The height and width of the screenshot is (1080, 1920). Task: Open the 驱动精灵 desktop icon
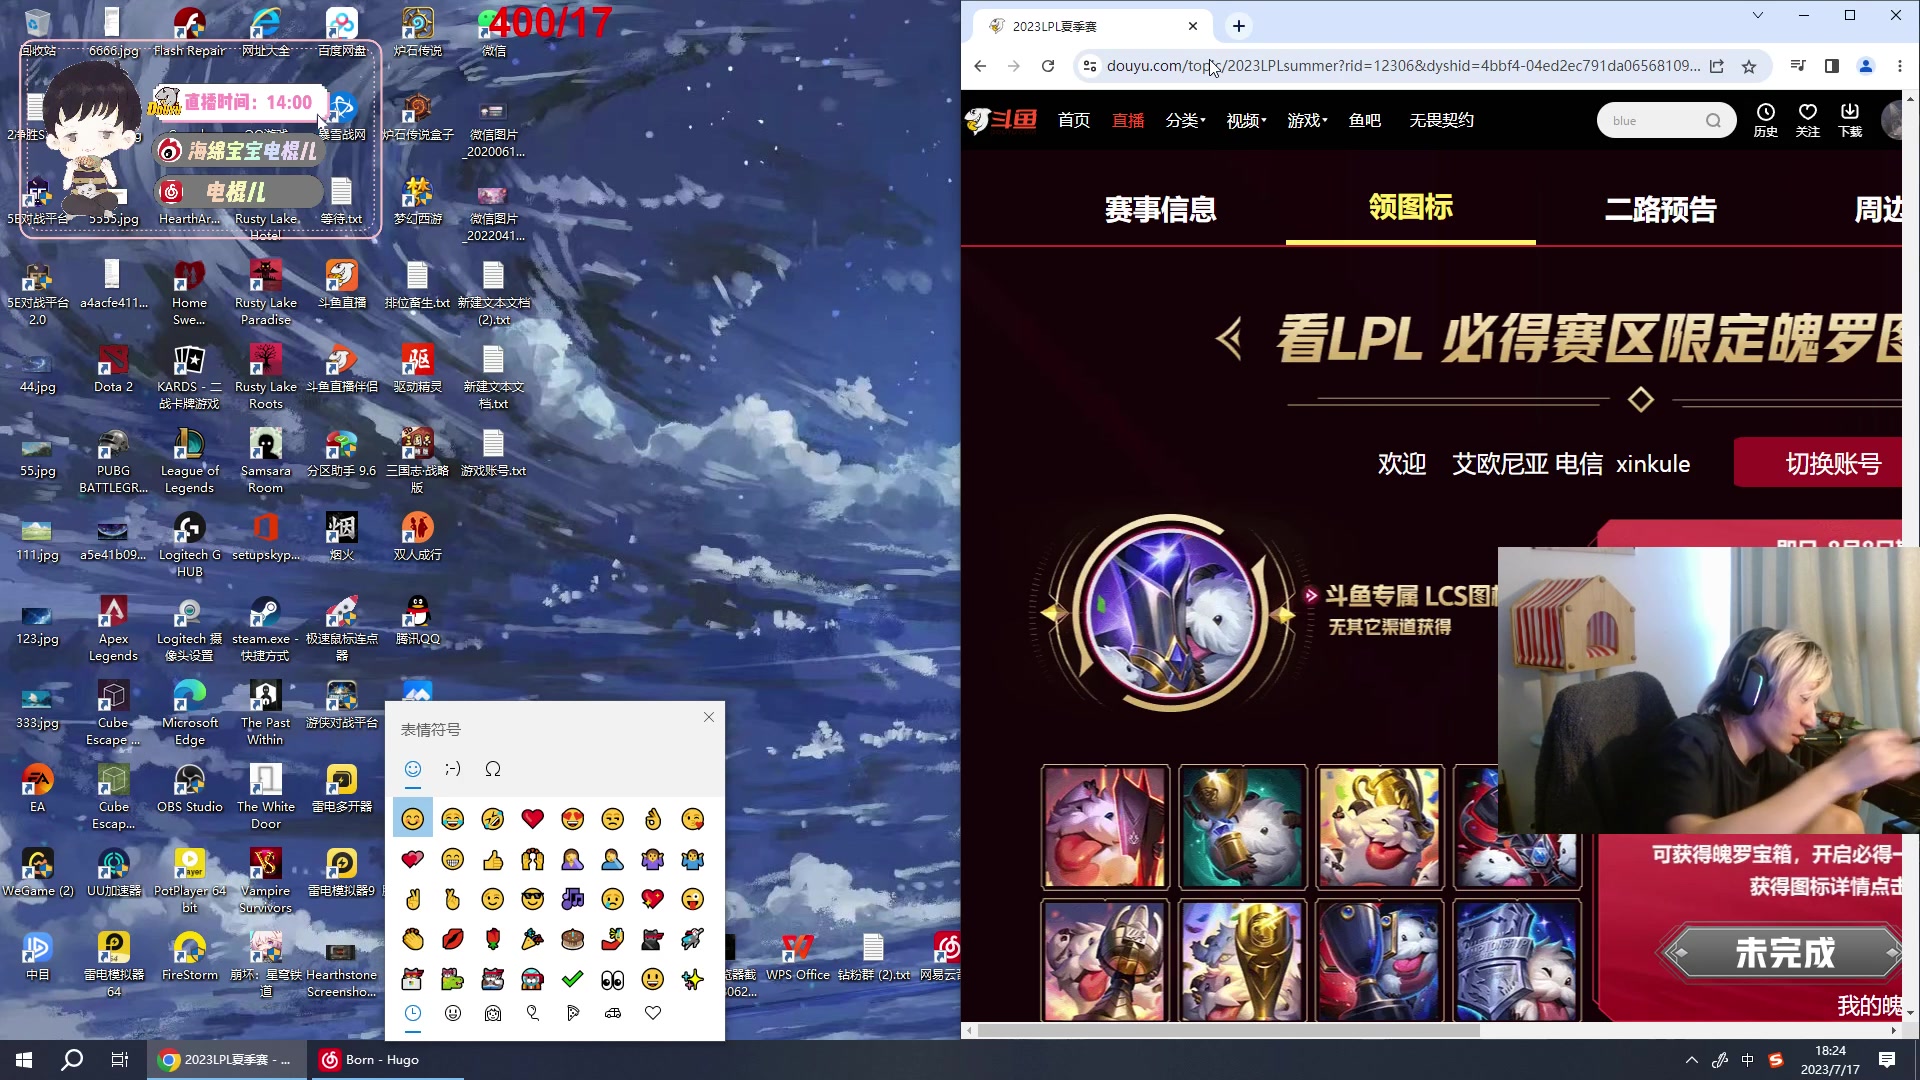[417, 369]
